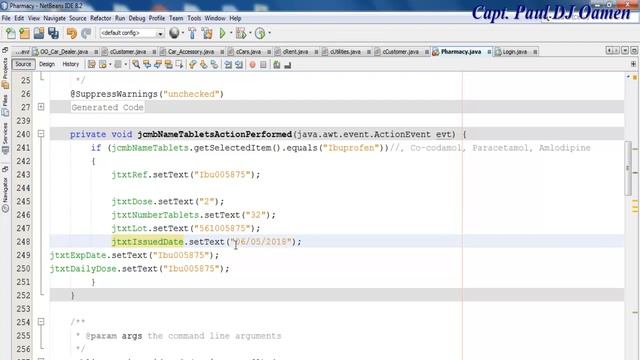Image resolution: width=640 pixels, height=360 pixels.
Task: Switch editor to Source view
Action: pos(23,64)
